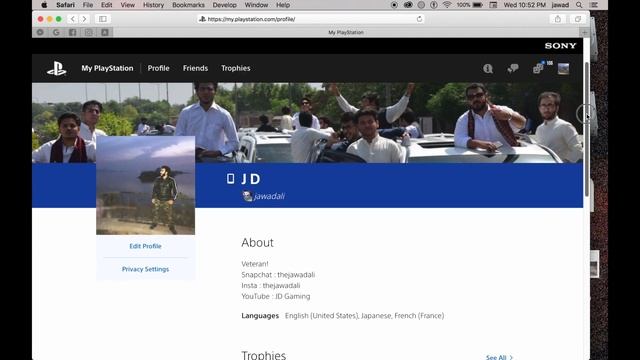The width and height of the screenshot is (640, 360).
Task: Click the 'Insta : thejawadali' line
Action: click(x=271, y=285)
